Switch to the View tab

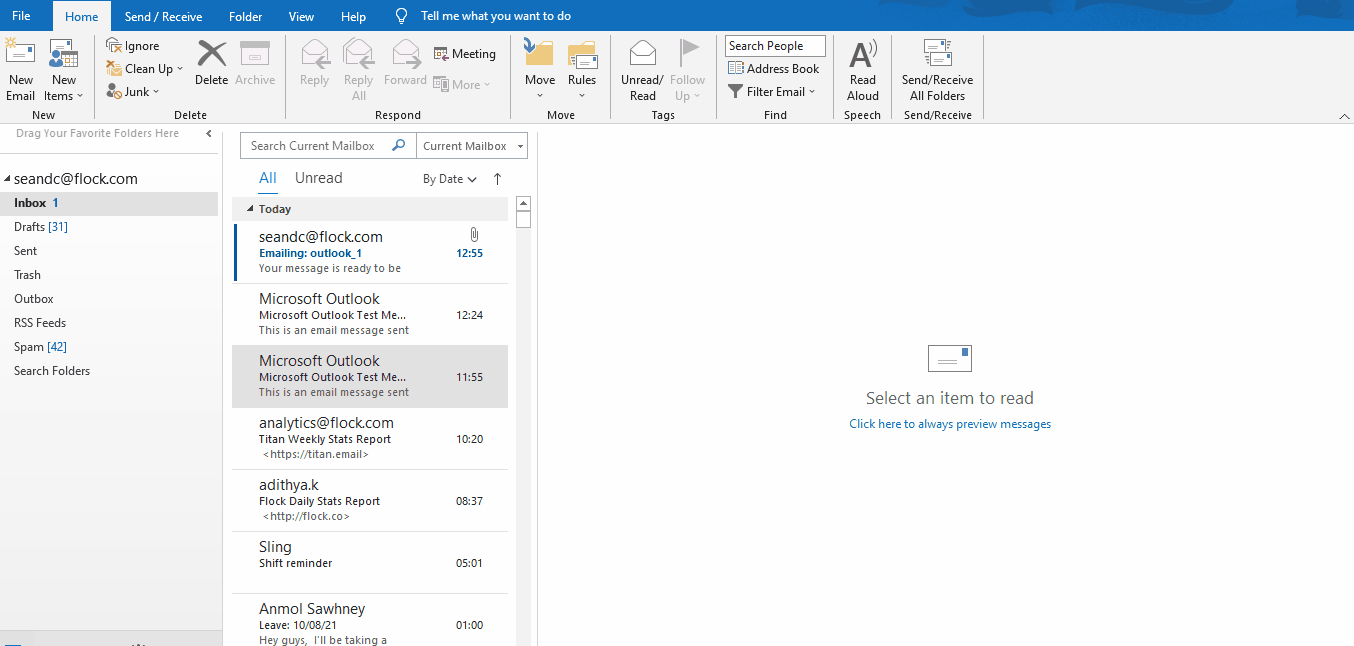pyautogui.click(x=301, y=16)
